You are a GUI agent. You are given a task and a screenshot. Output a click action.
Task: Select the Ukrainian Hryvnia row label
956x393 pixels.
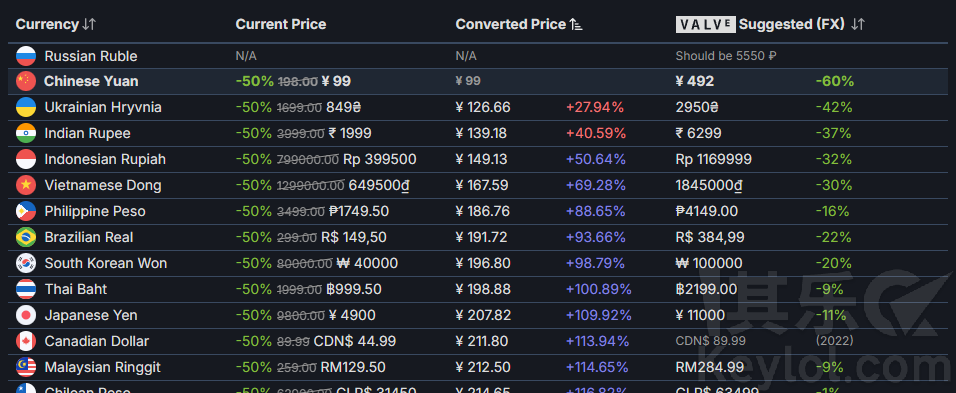(x=103, y=107)
